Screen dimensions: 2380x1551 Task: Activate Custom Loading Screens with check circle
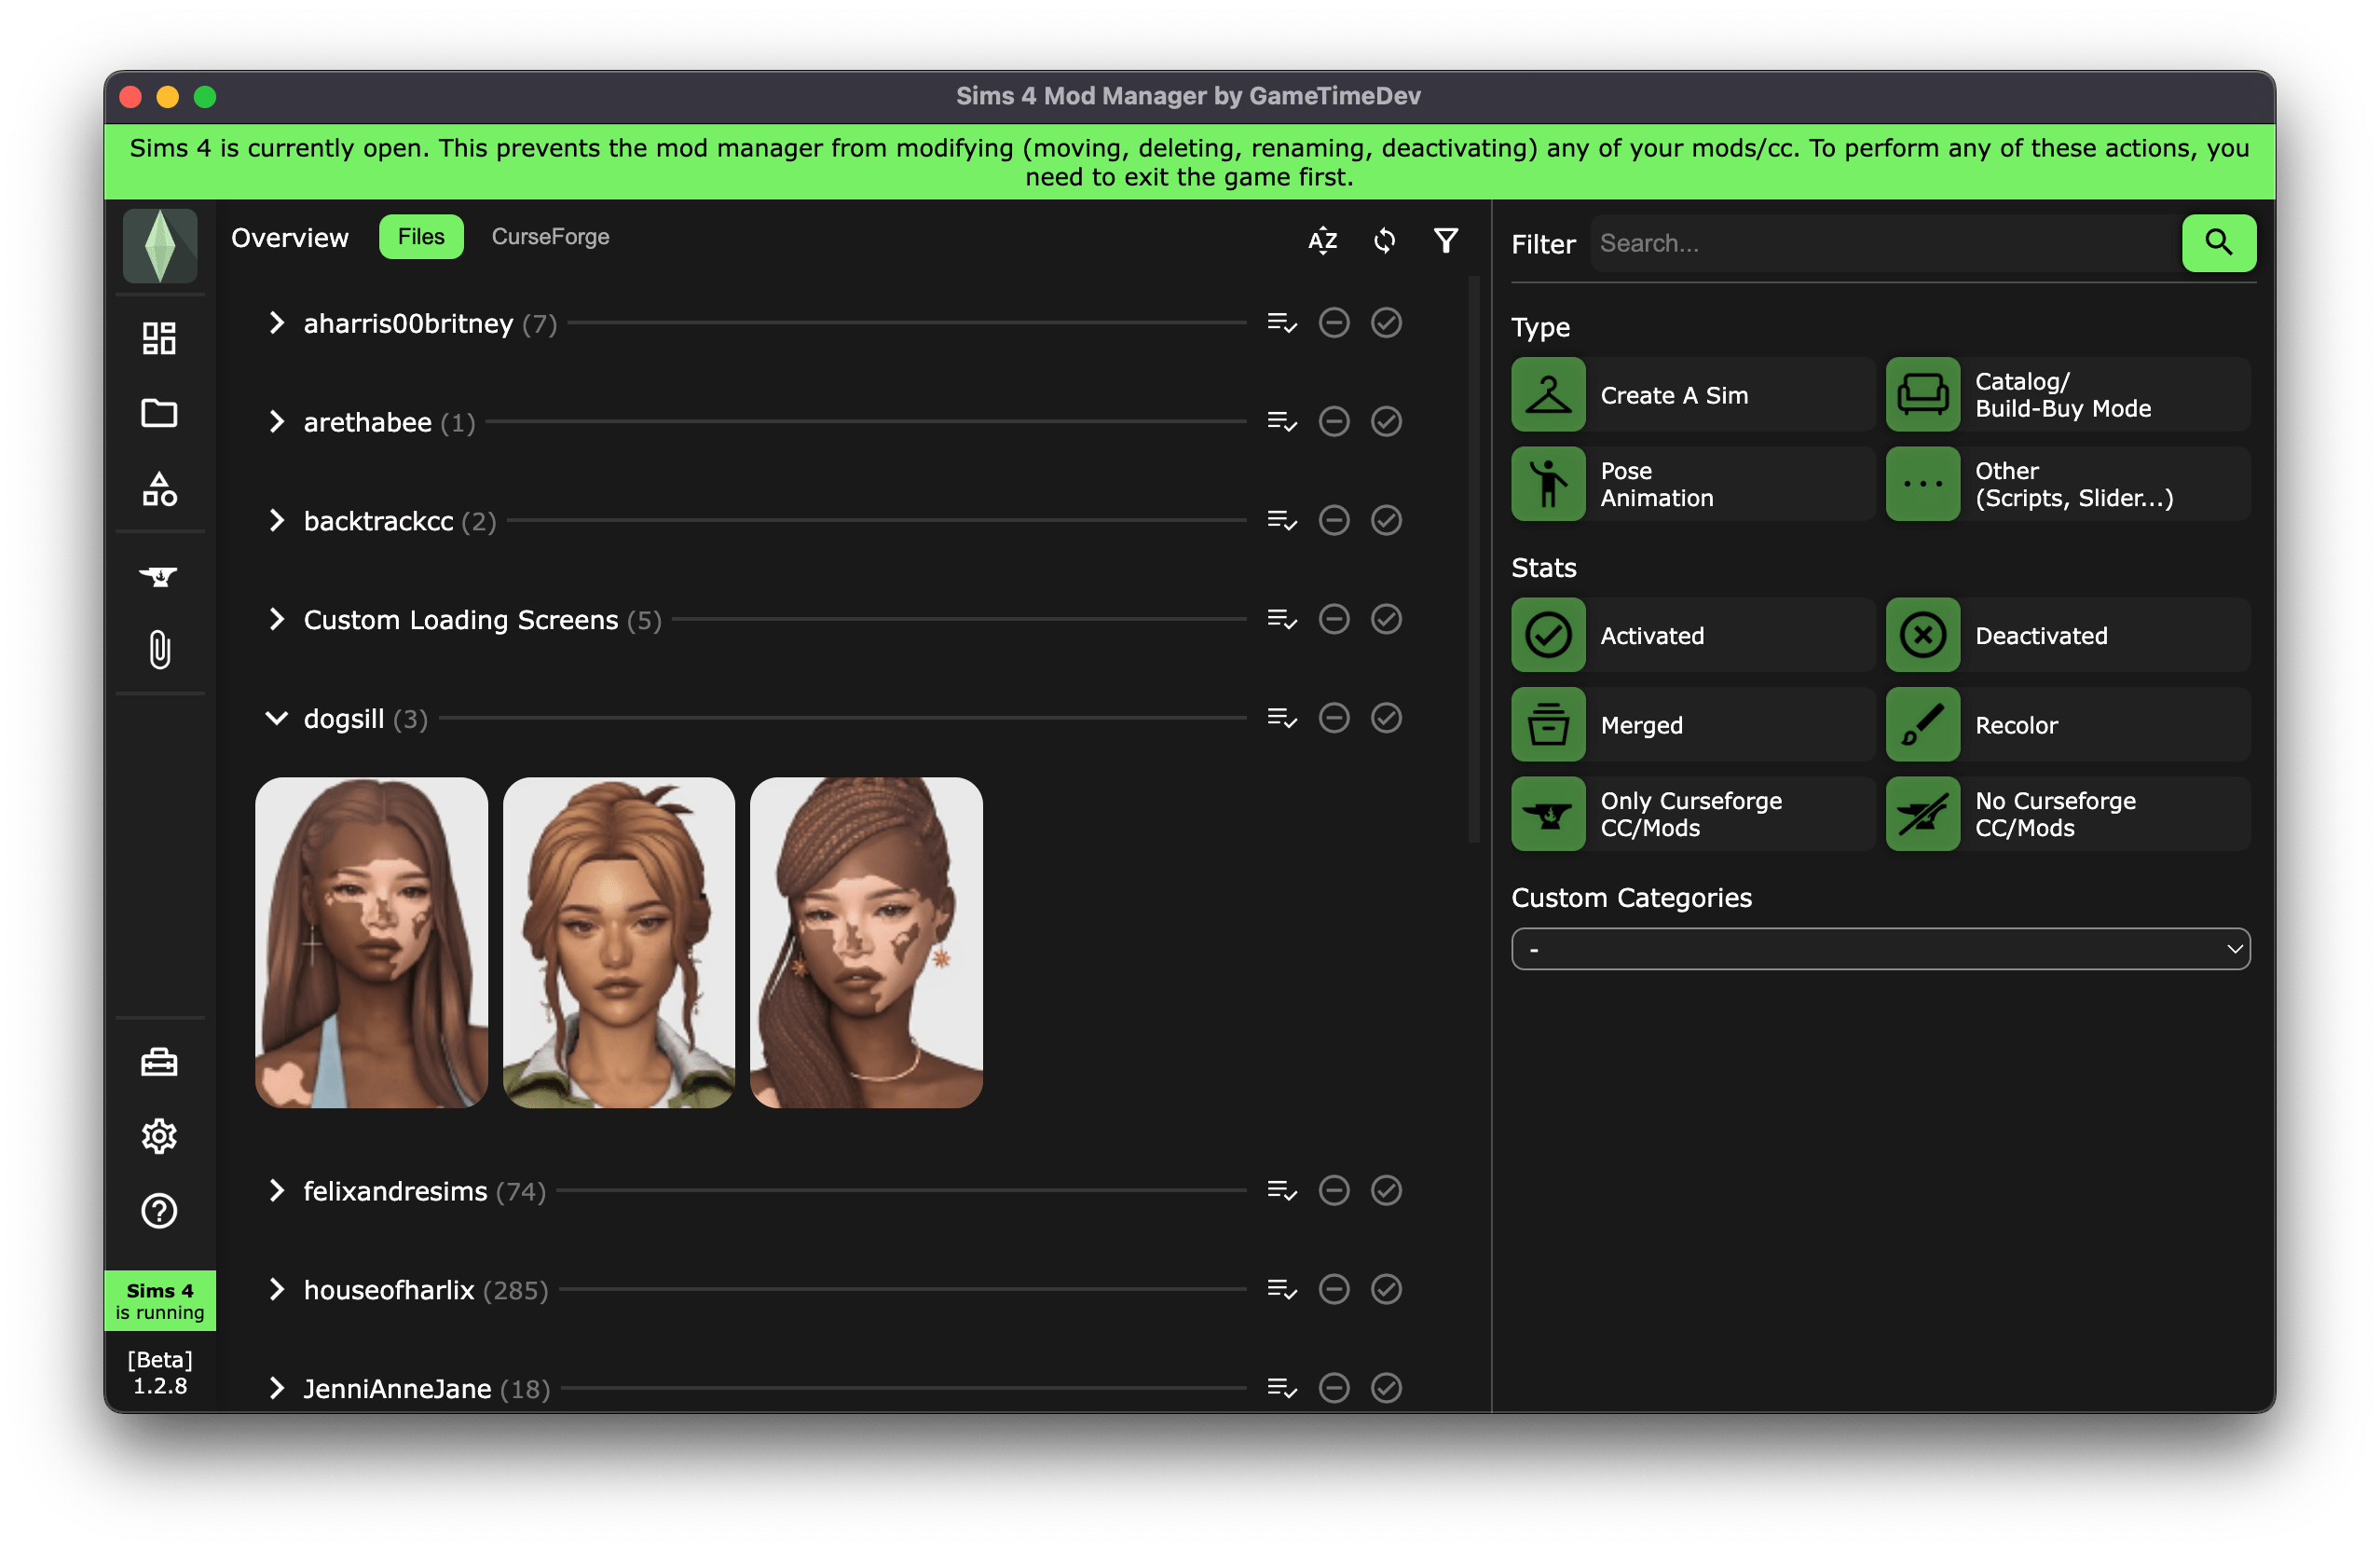[1386, 620]
